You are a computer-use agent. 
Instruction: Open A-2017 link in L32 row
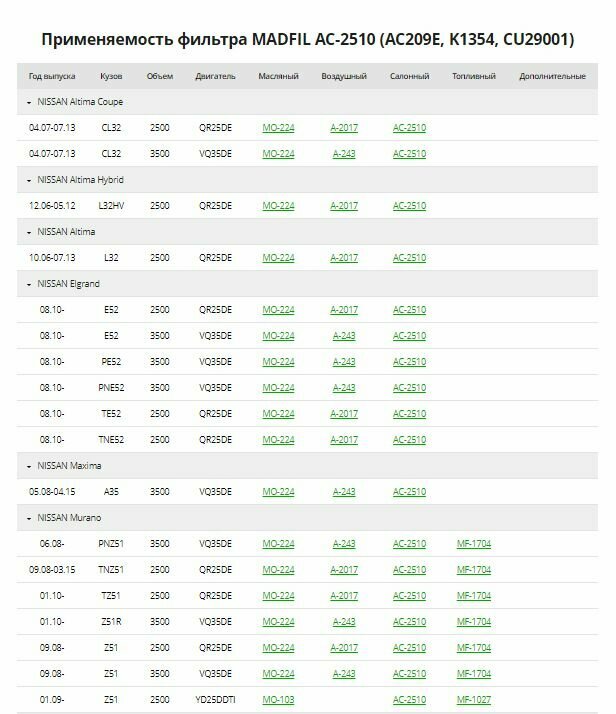coord(344,258)
